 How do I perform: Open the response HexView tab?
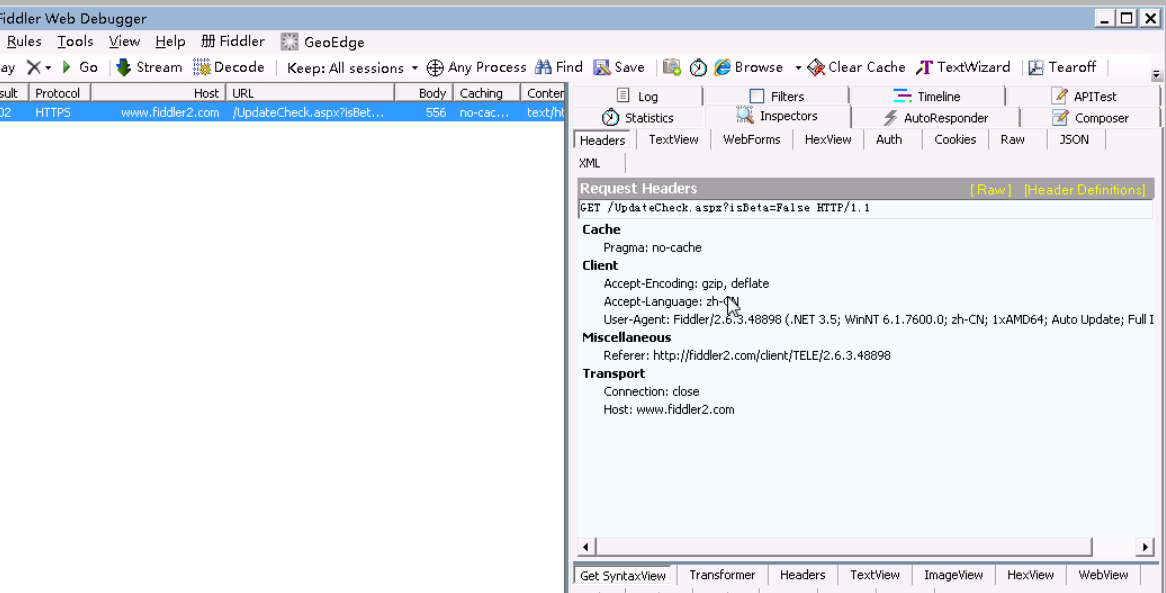click(1030, 574)
